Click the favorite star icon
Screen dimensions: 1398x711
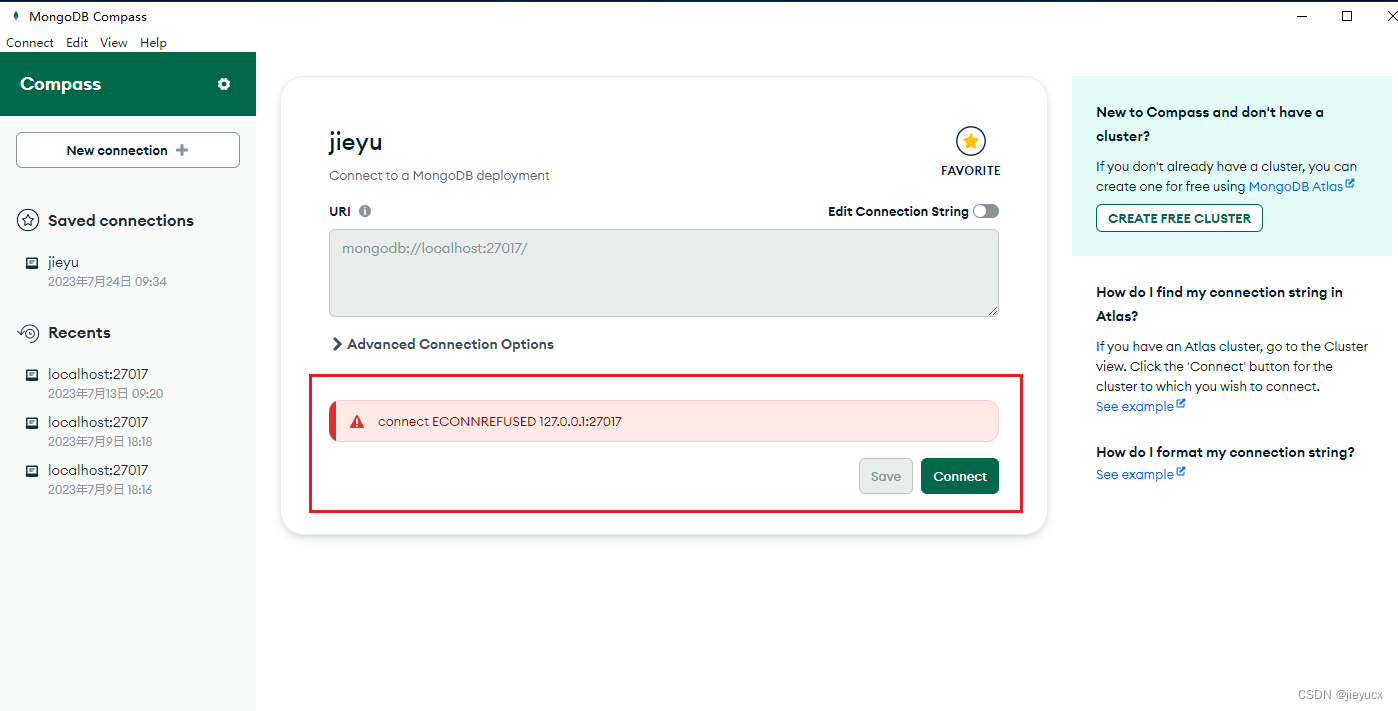tap(970, 141)
